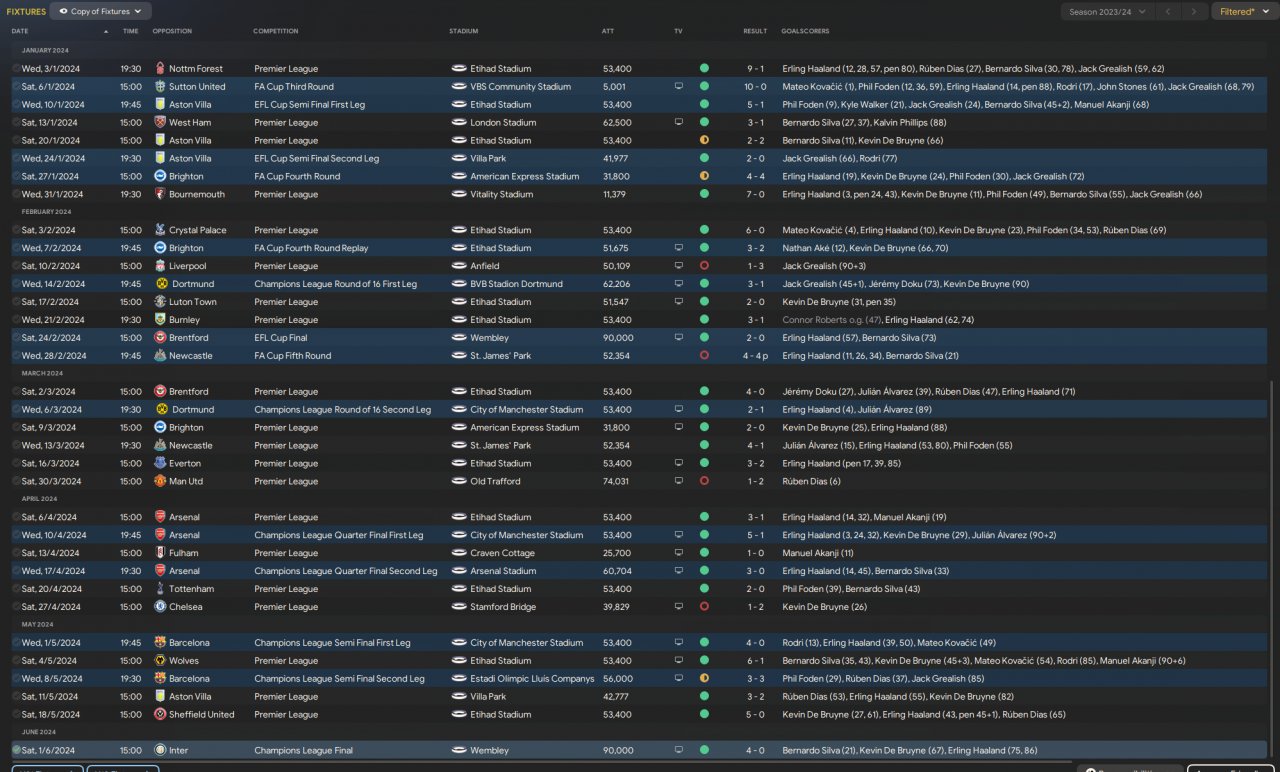Viewport: 1280px width, 772px height.
Task: Toggle the tick beside Sat, 27/4/2024
Action: (16, 607)
